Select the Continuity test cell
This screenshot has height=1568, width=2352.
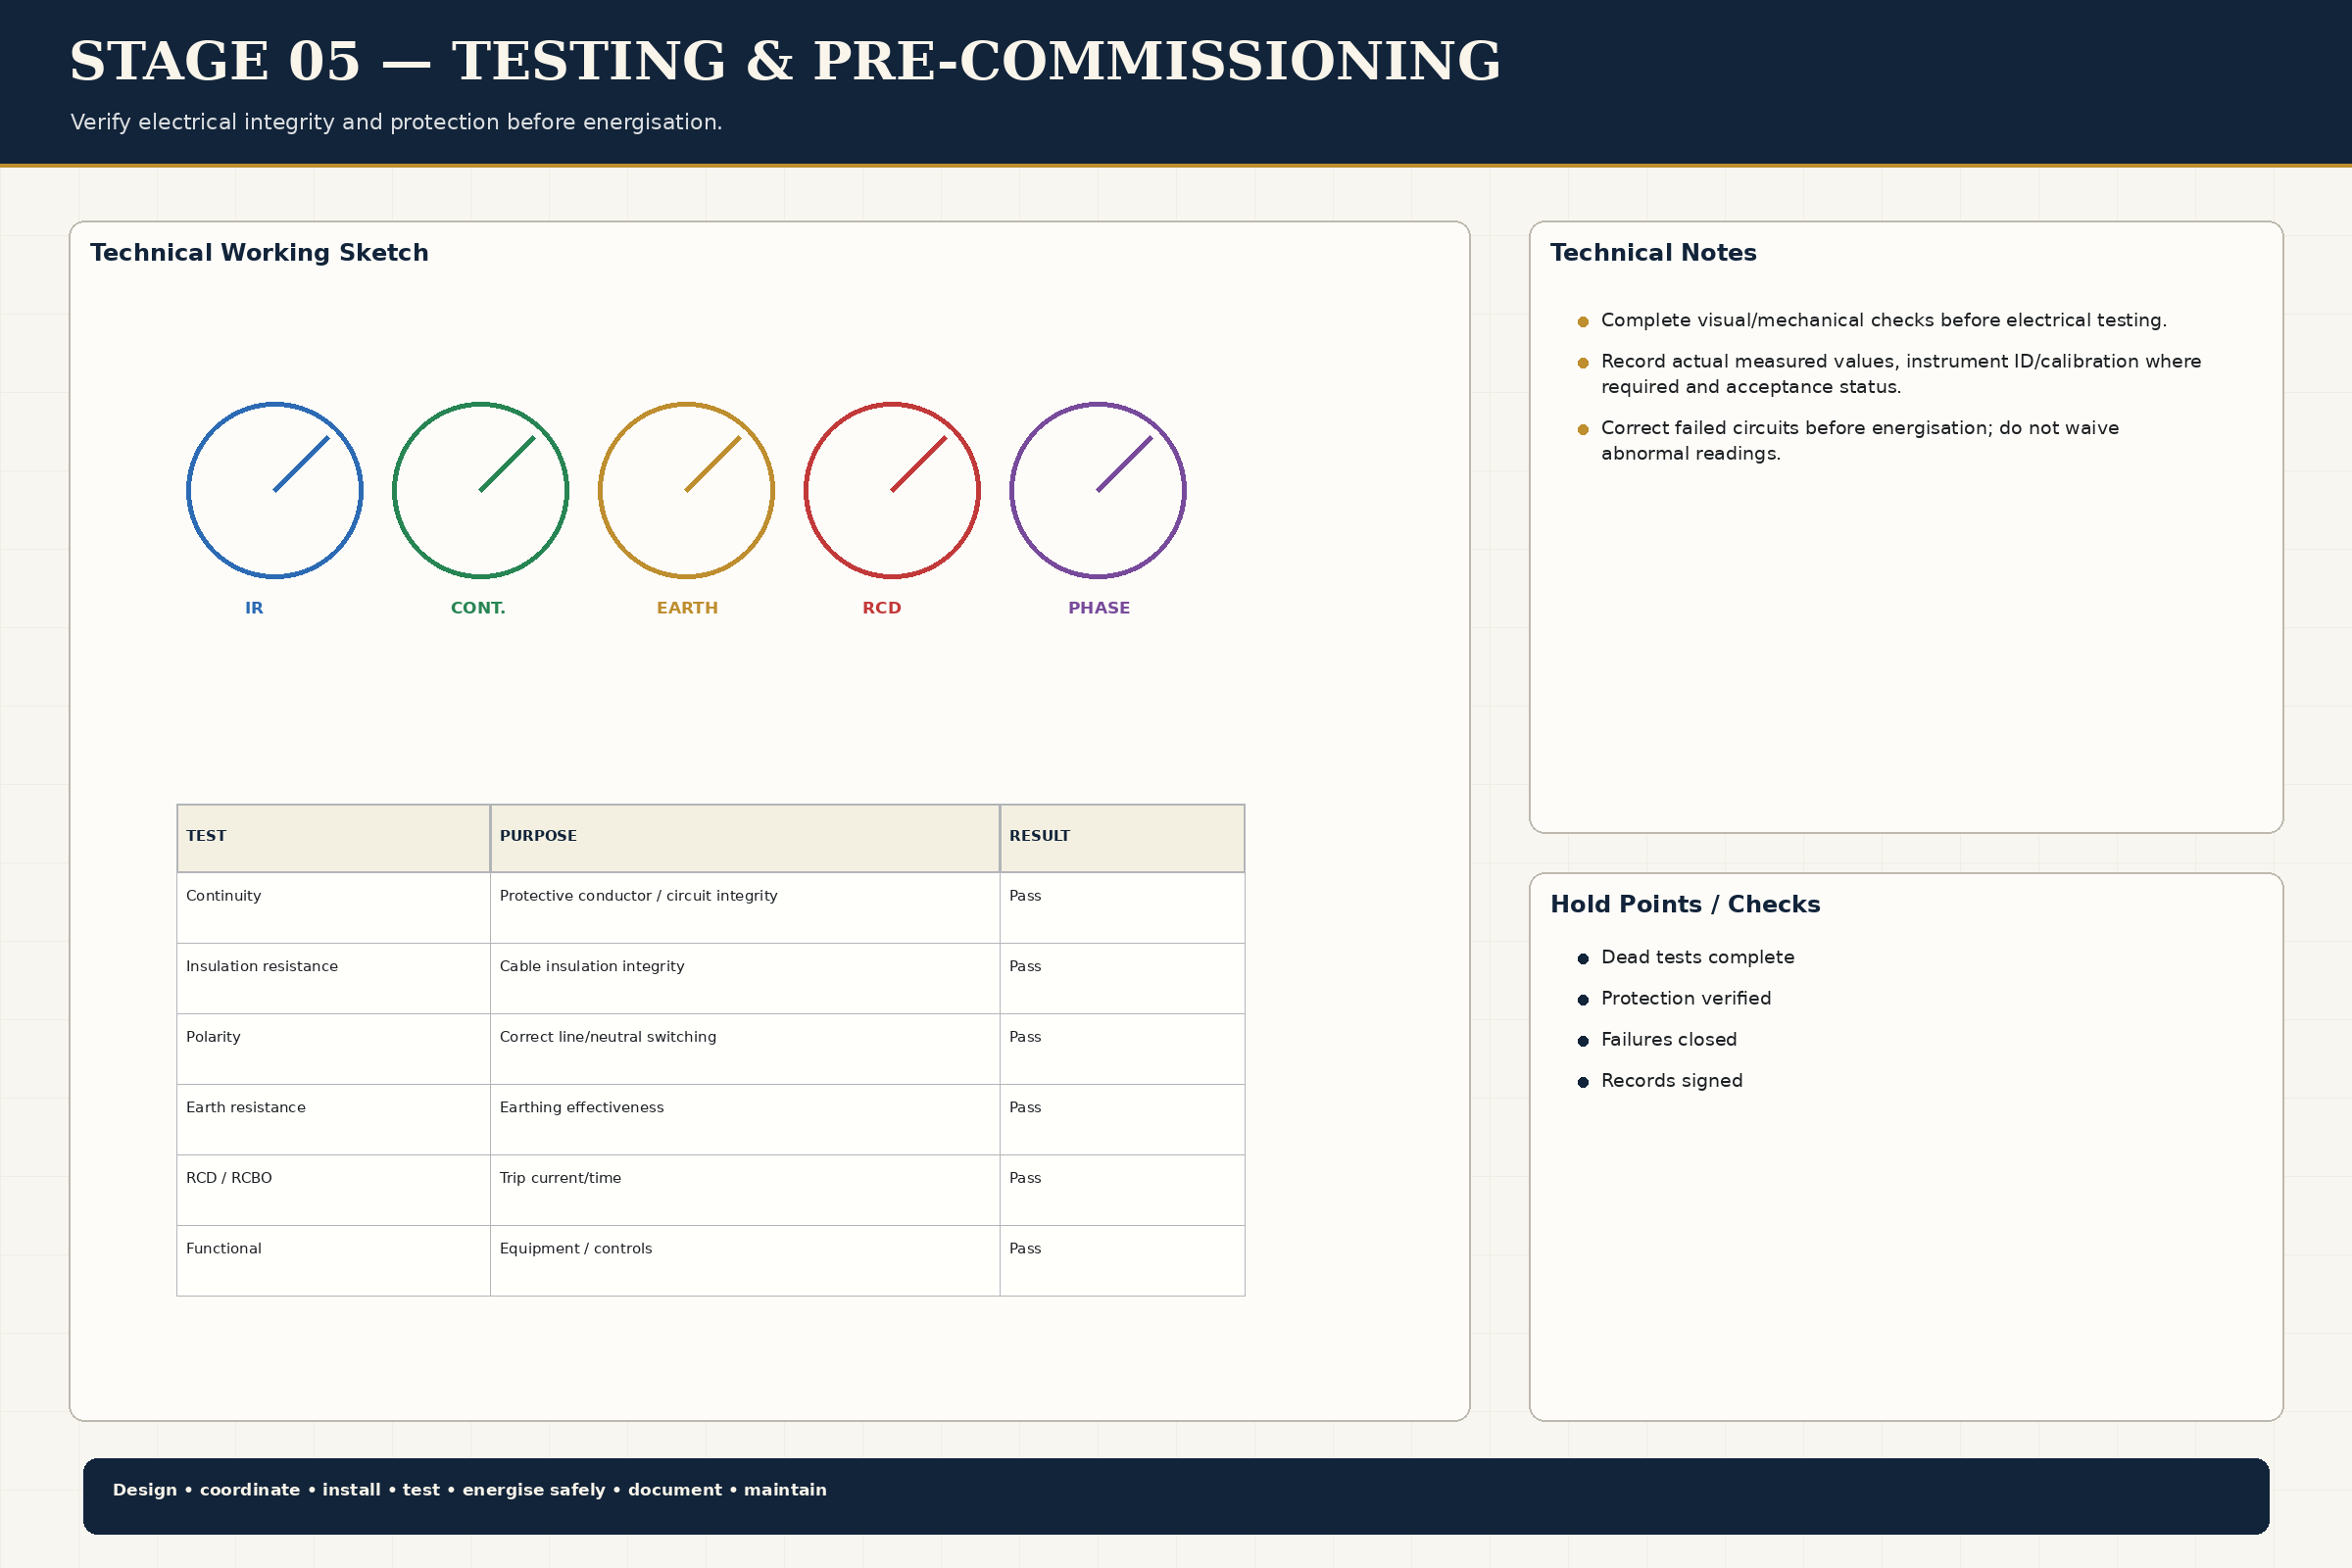point(333,908)
